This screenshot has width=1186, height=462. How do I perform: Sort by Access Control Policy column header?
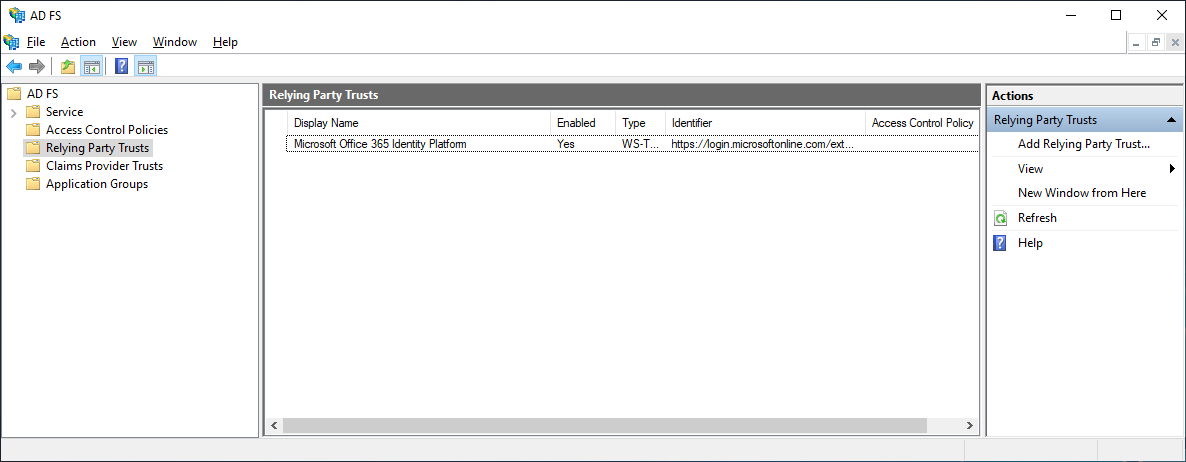click(x=922, y=122)
